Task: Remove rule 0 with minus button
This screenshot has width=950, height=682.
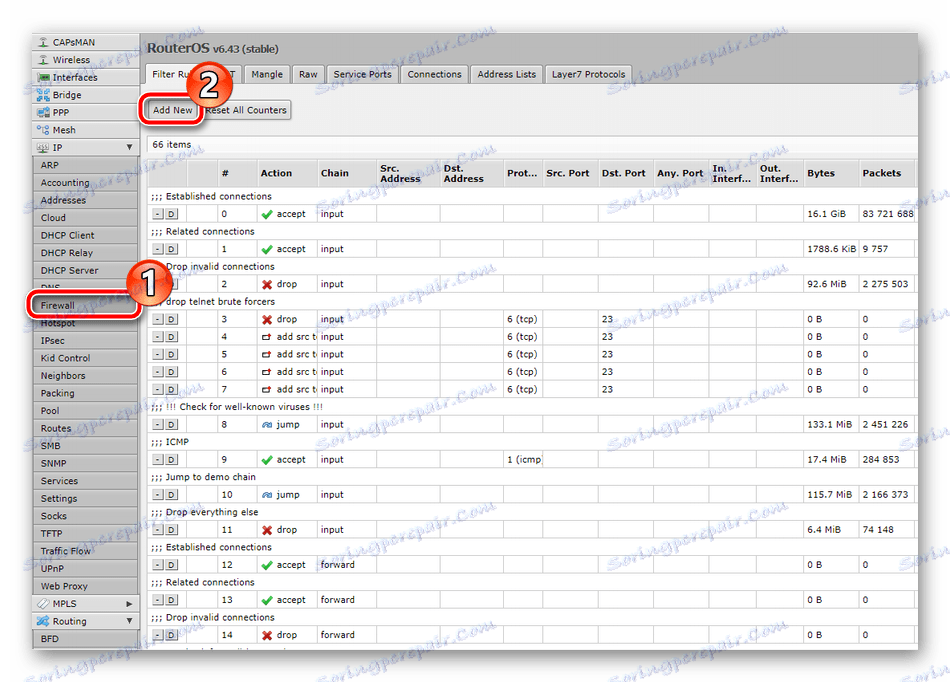Action: [x=158, y=214]
